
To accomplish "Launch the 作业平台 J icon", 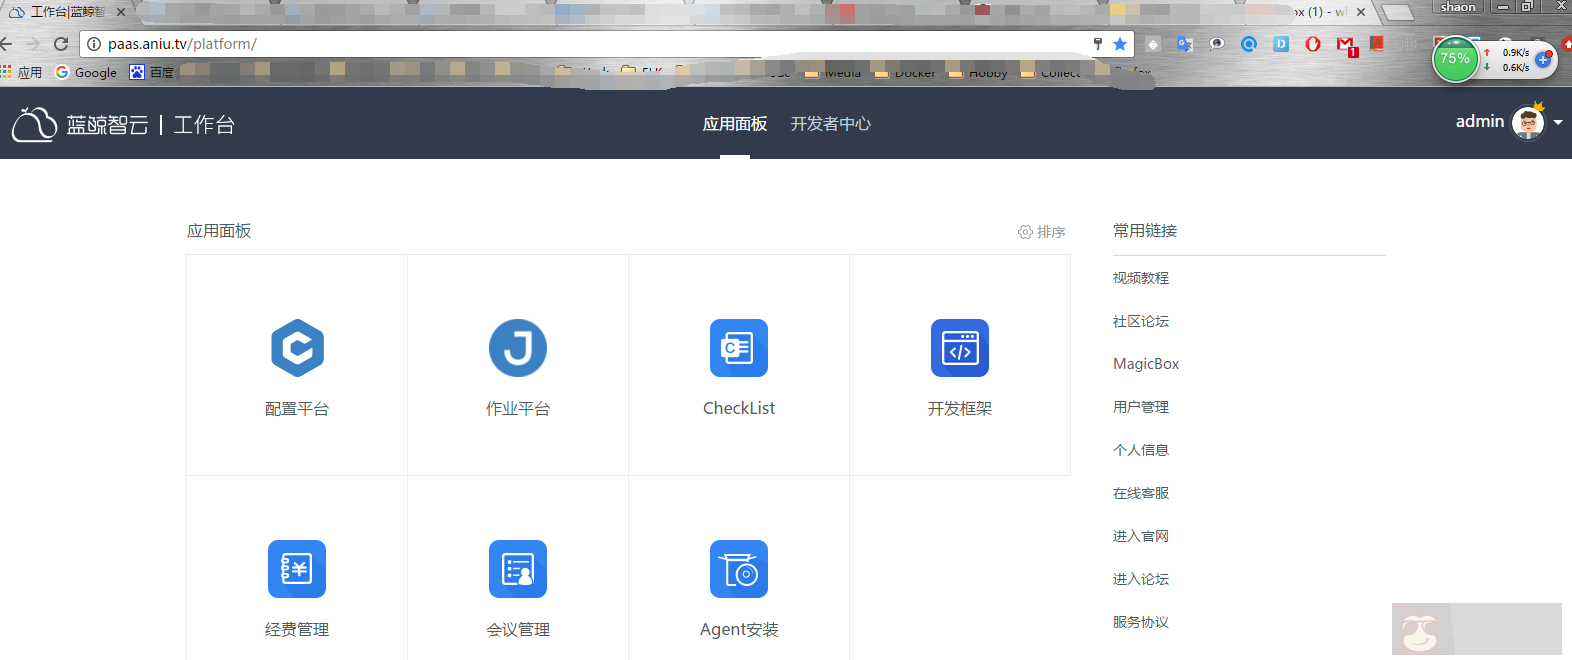I will (518, 348).
